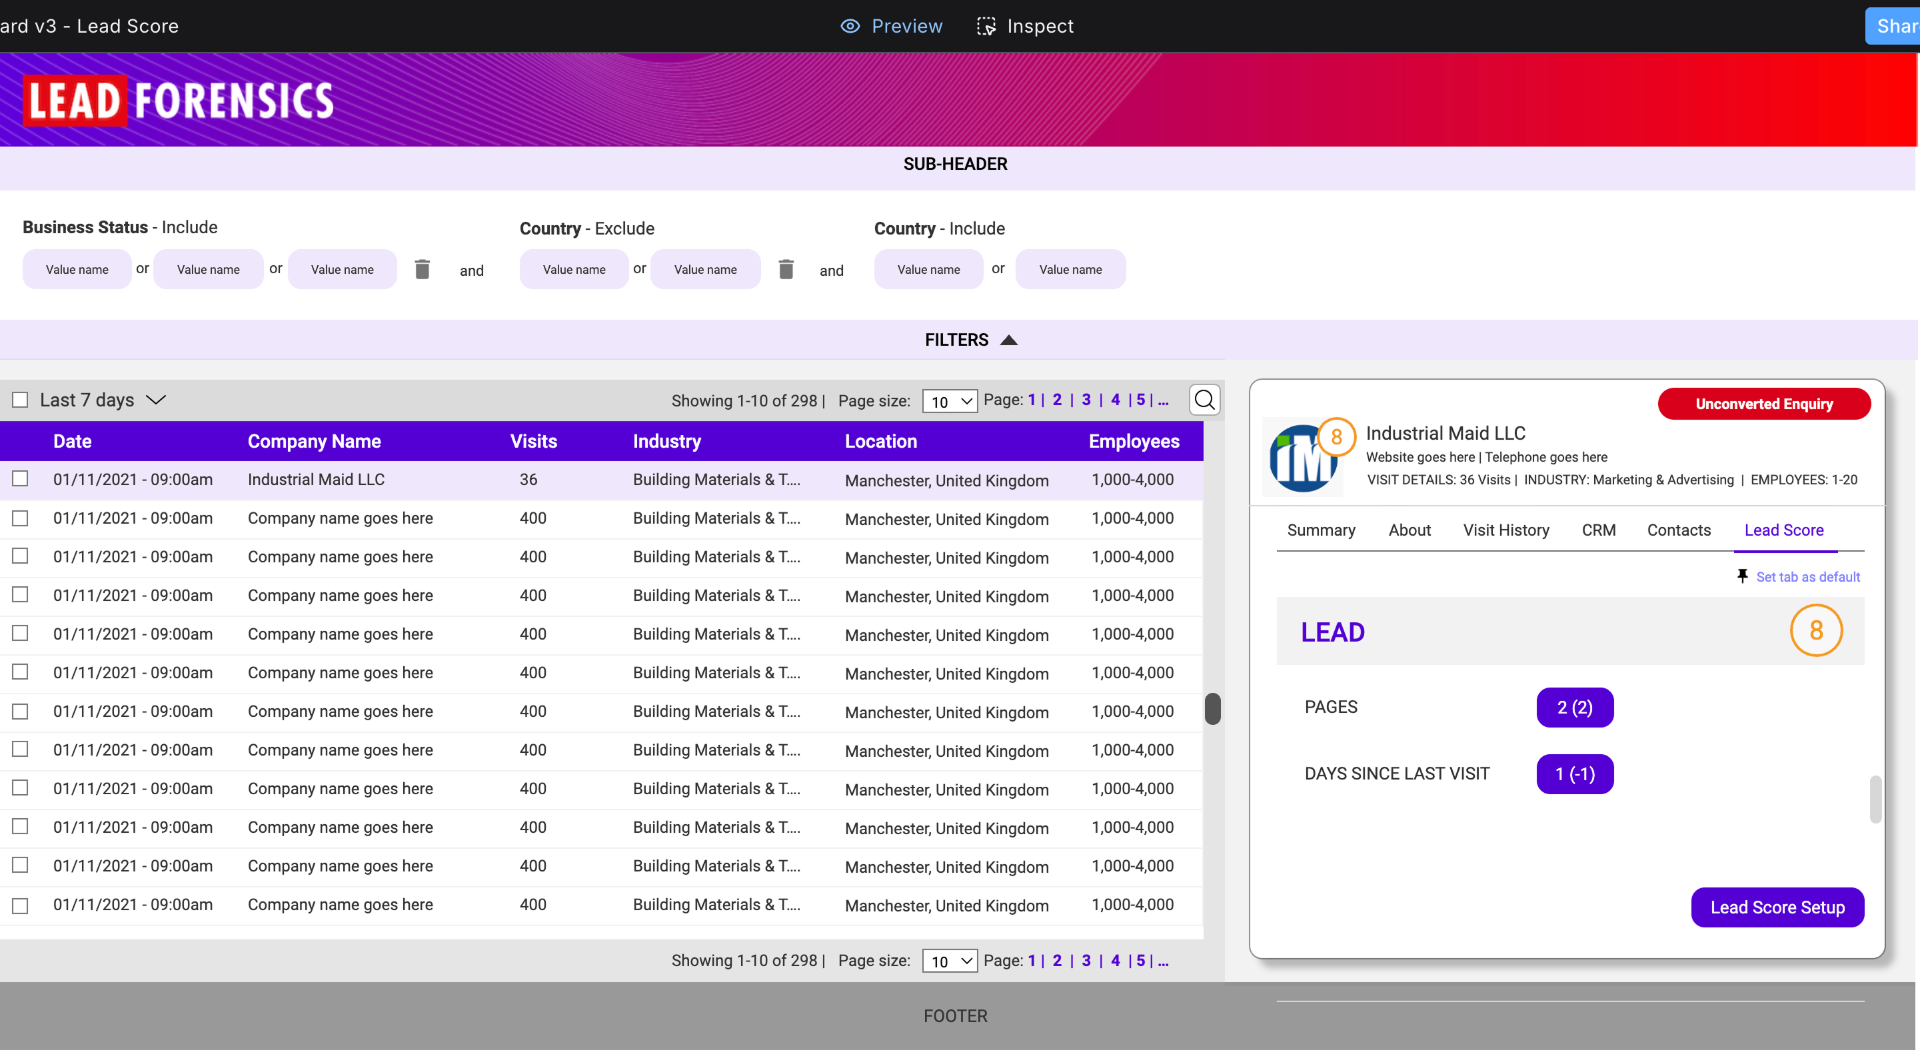Tick the select-all checkbox beside Last 7 days
The image size is (1920, 1050).
20,400
